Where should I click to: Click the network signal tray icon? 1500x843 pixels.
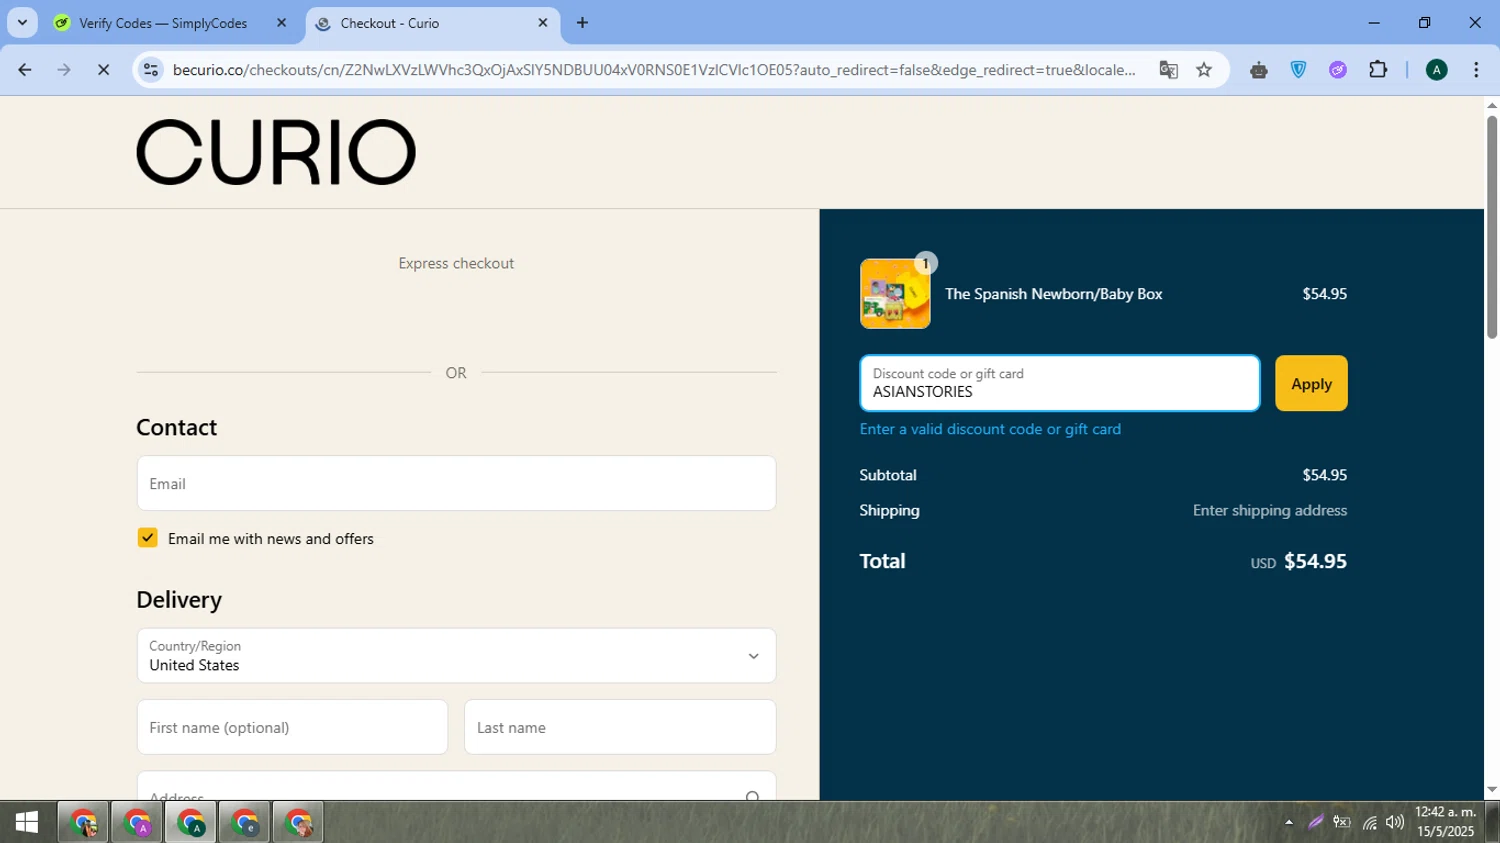tap(1369, 823)
